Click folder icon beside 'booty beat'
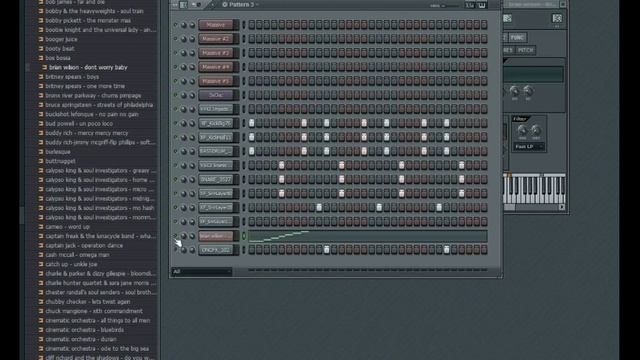Viewport: 640px width, 360px height. tap(41, 49)
